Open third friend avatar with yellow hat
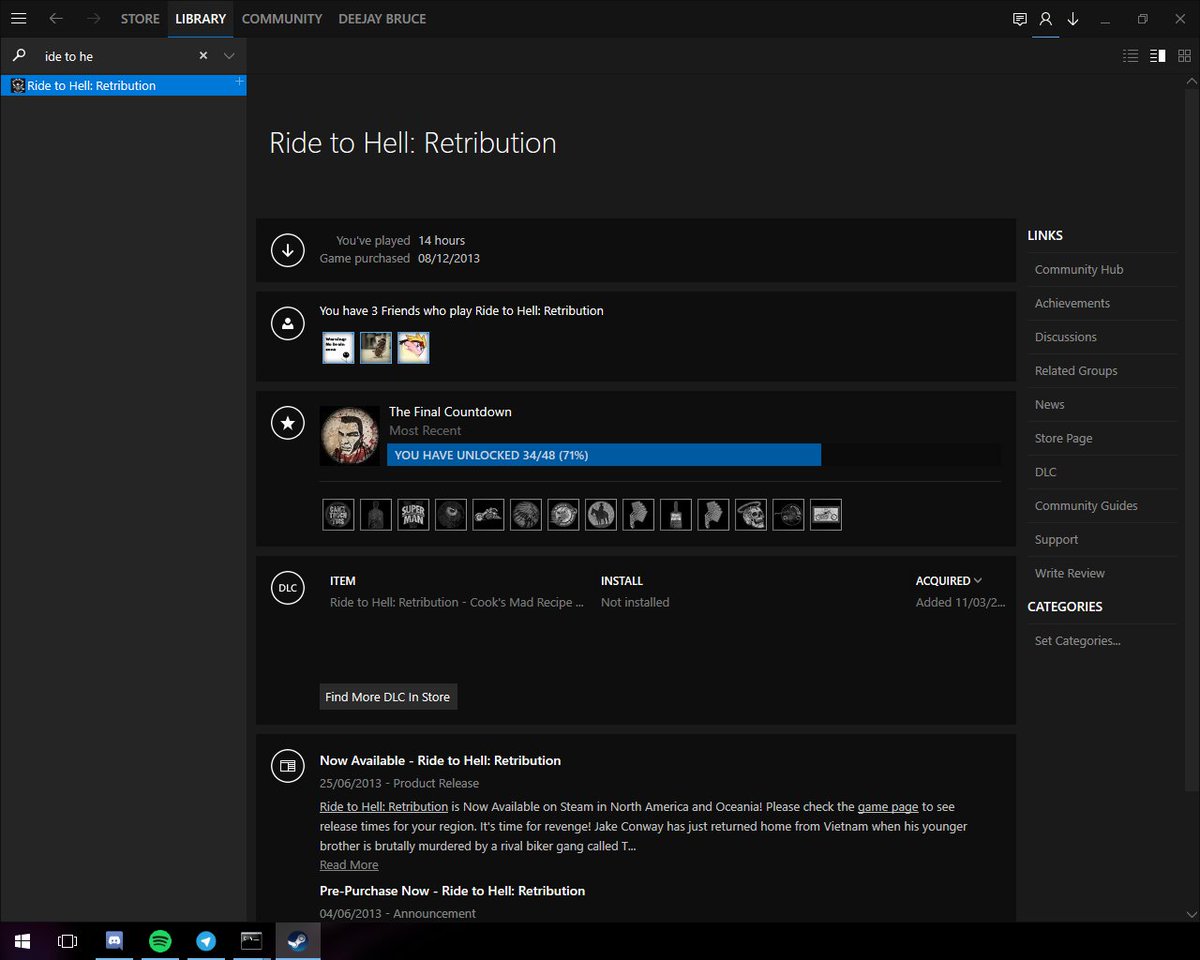The height and width of the screenshot is (960, 1200). 413,348
